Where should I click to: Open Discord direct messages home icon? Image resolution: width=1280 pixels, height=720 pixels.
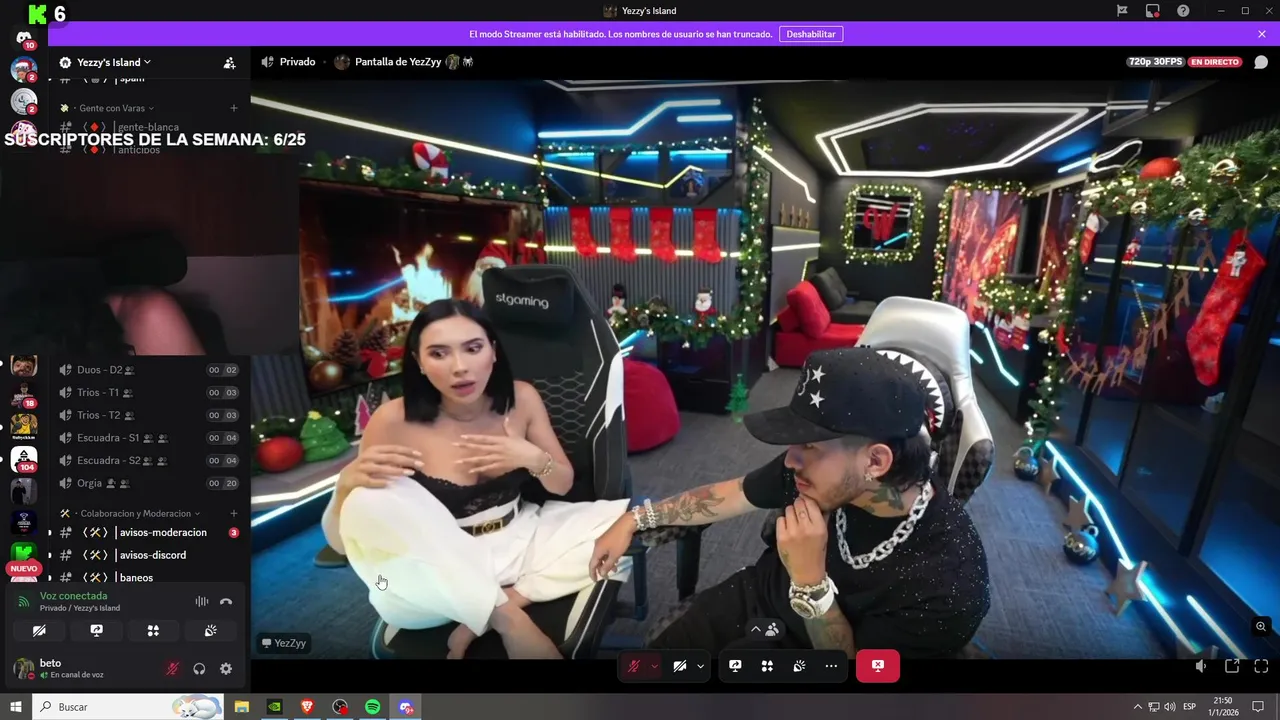coord(24,38)
